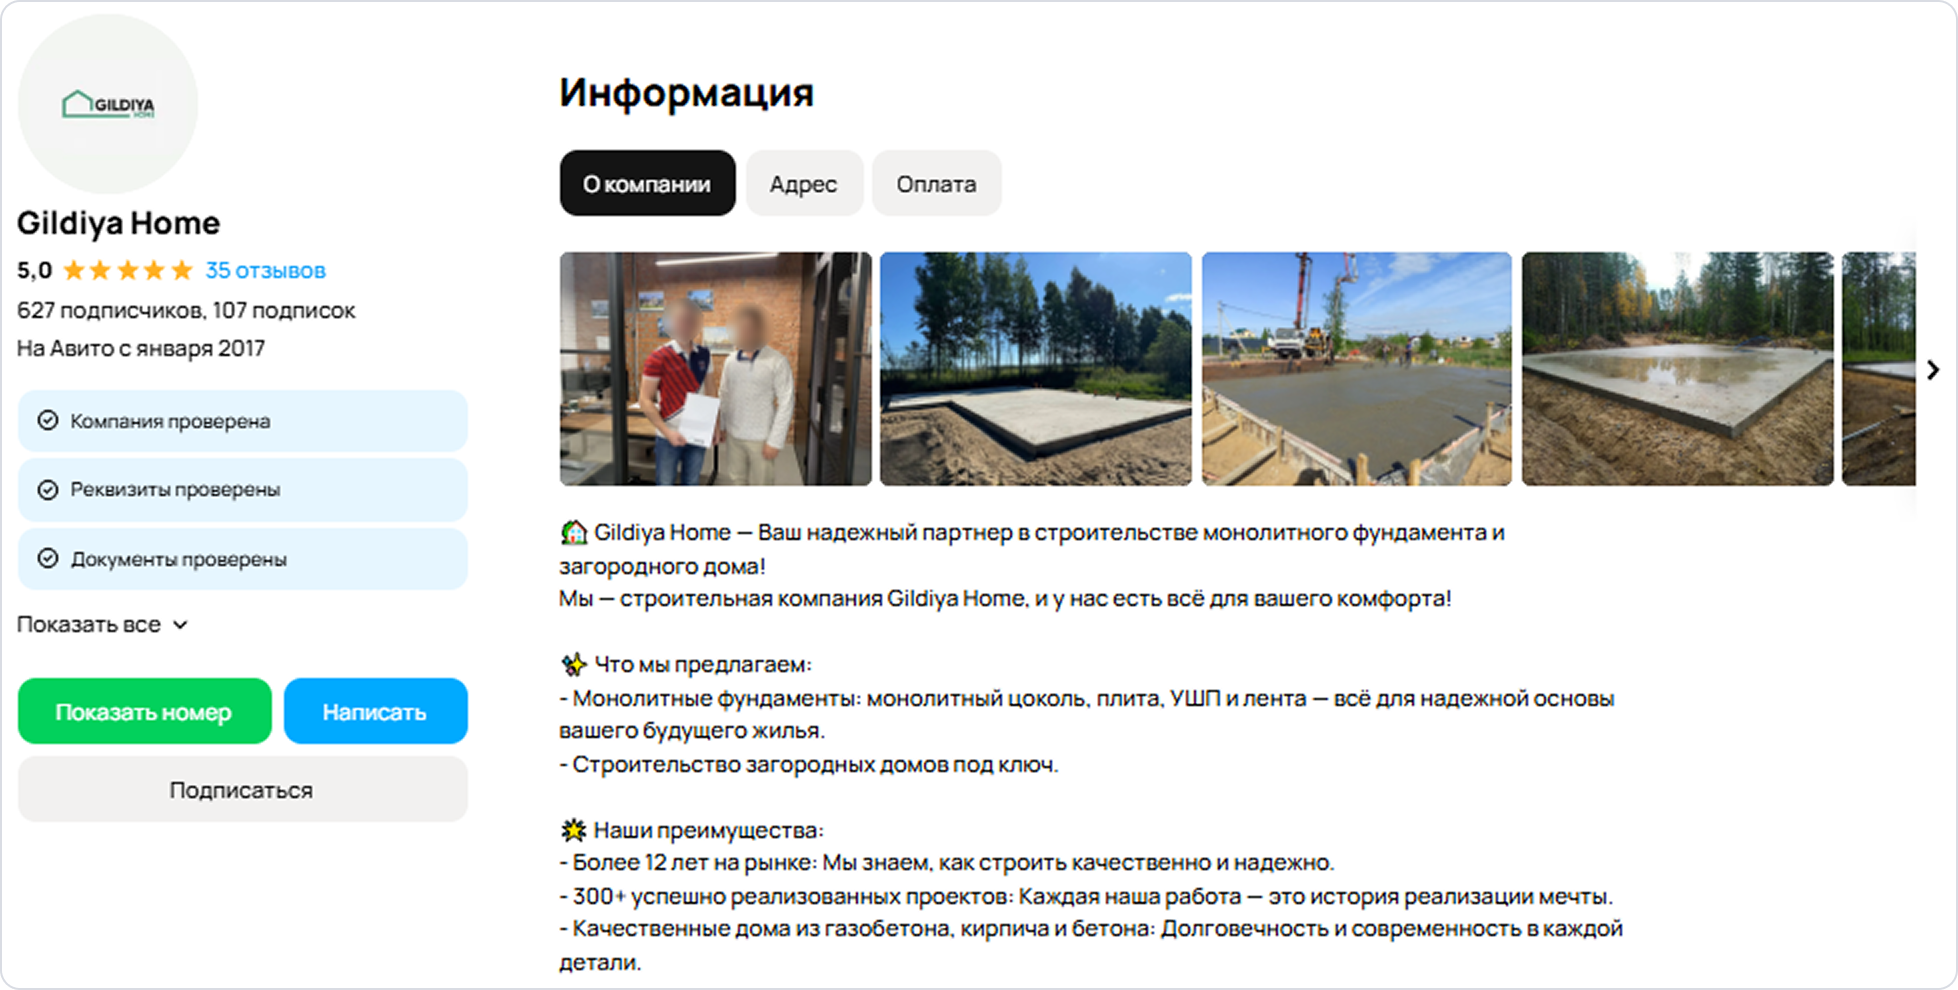Open the photo of two men in office

(716, 369)
